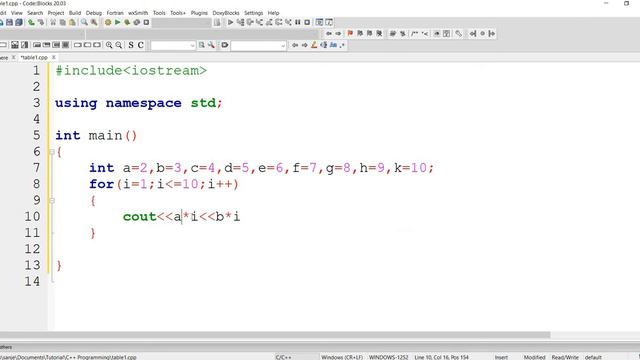
Task: Open the Build menu
Action: coord(75,13)
